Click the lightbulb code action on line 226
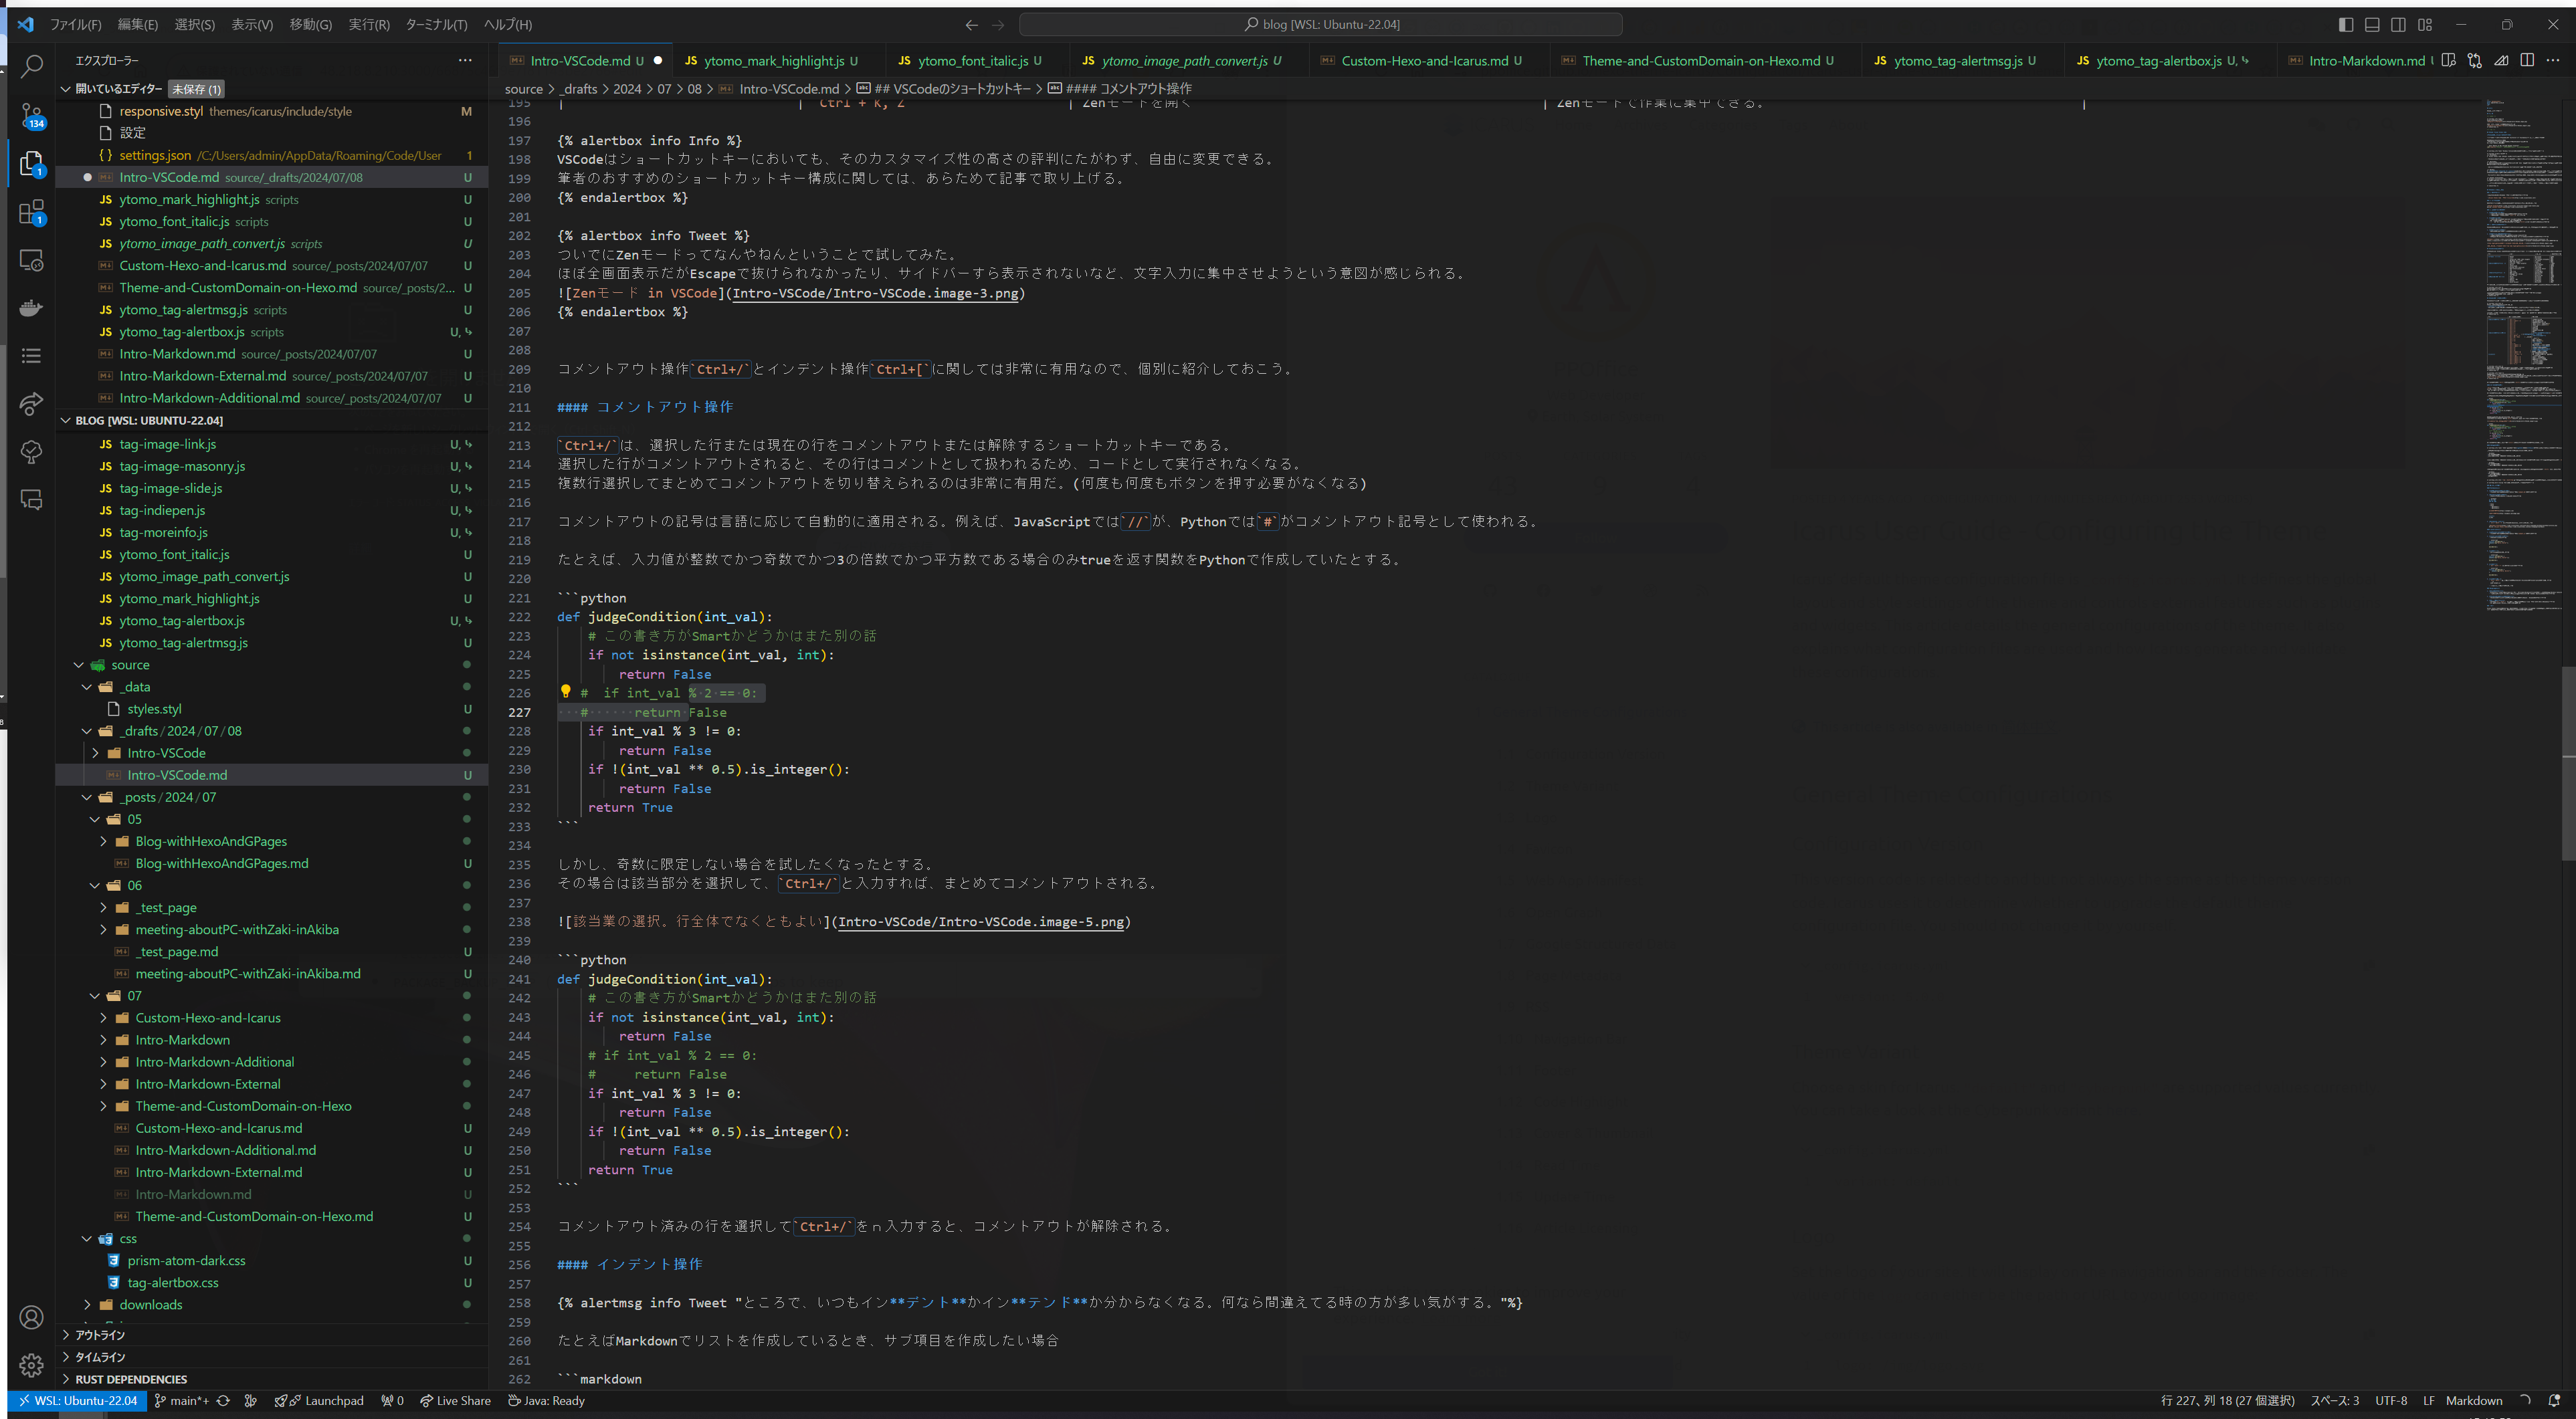The height and width of the screenshot is (1419, 2576). tap(565, 692)
